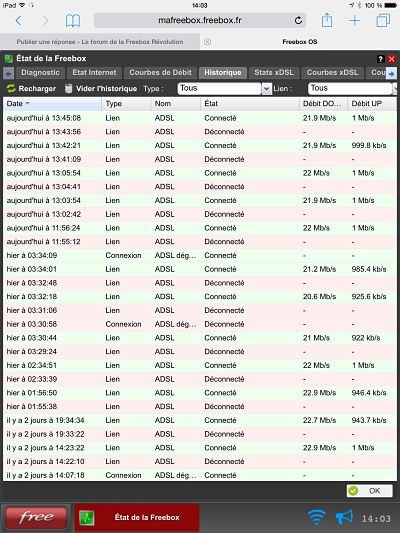Click the help question mark icon

coord(381,59)
